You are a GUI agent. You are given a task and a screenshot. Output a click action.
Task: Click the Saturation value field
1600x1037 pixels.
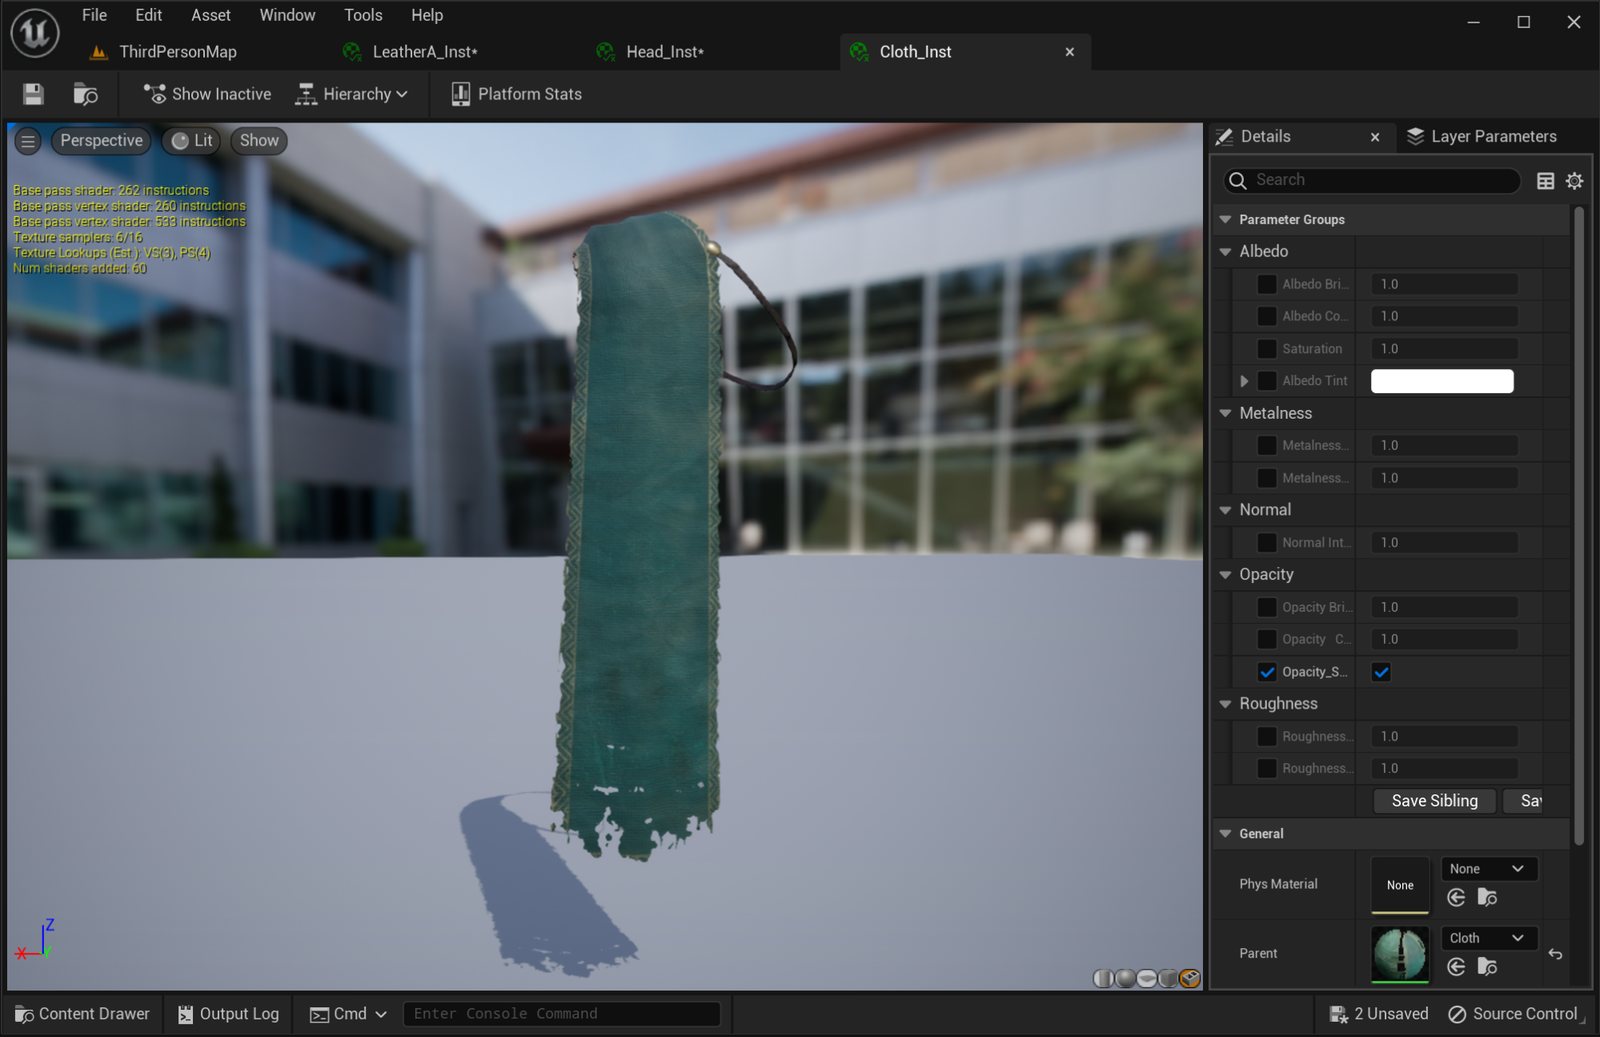(x=1444, y=349)
